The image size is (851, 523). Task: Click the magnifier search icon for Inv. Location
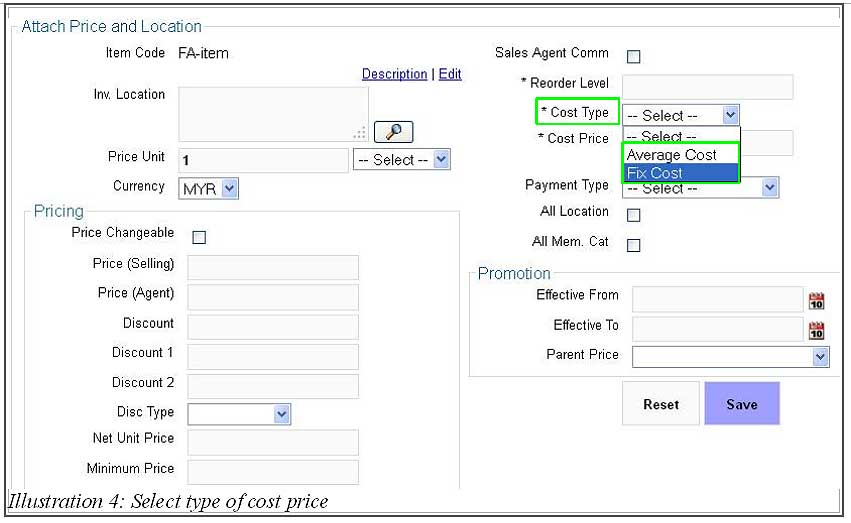393,132
